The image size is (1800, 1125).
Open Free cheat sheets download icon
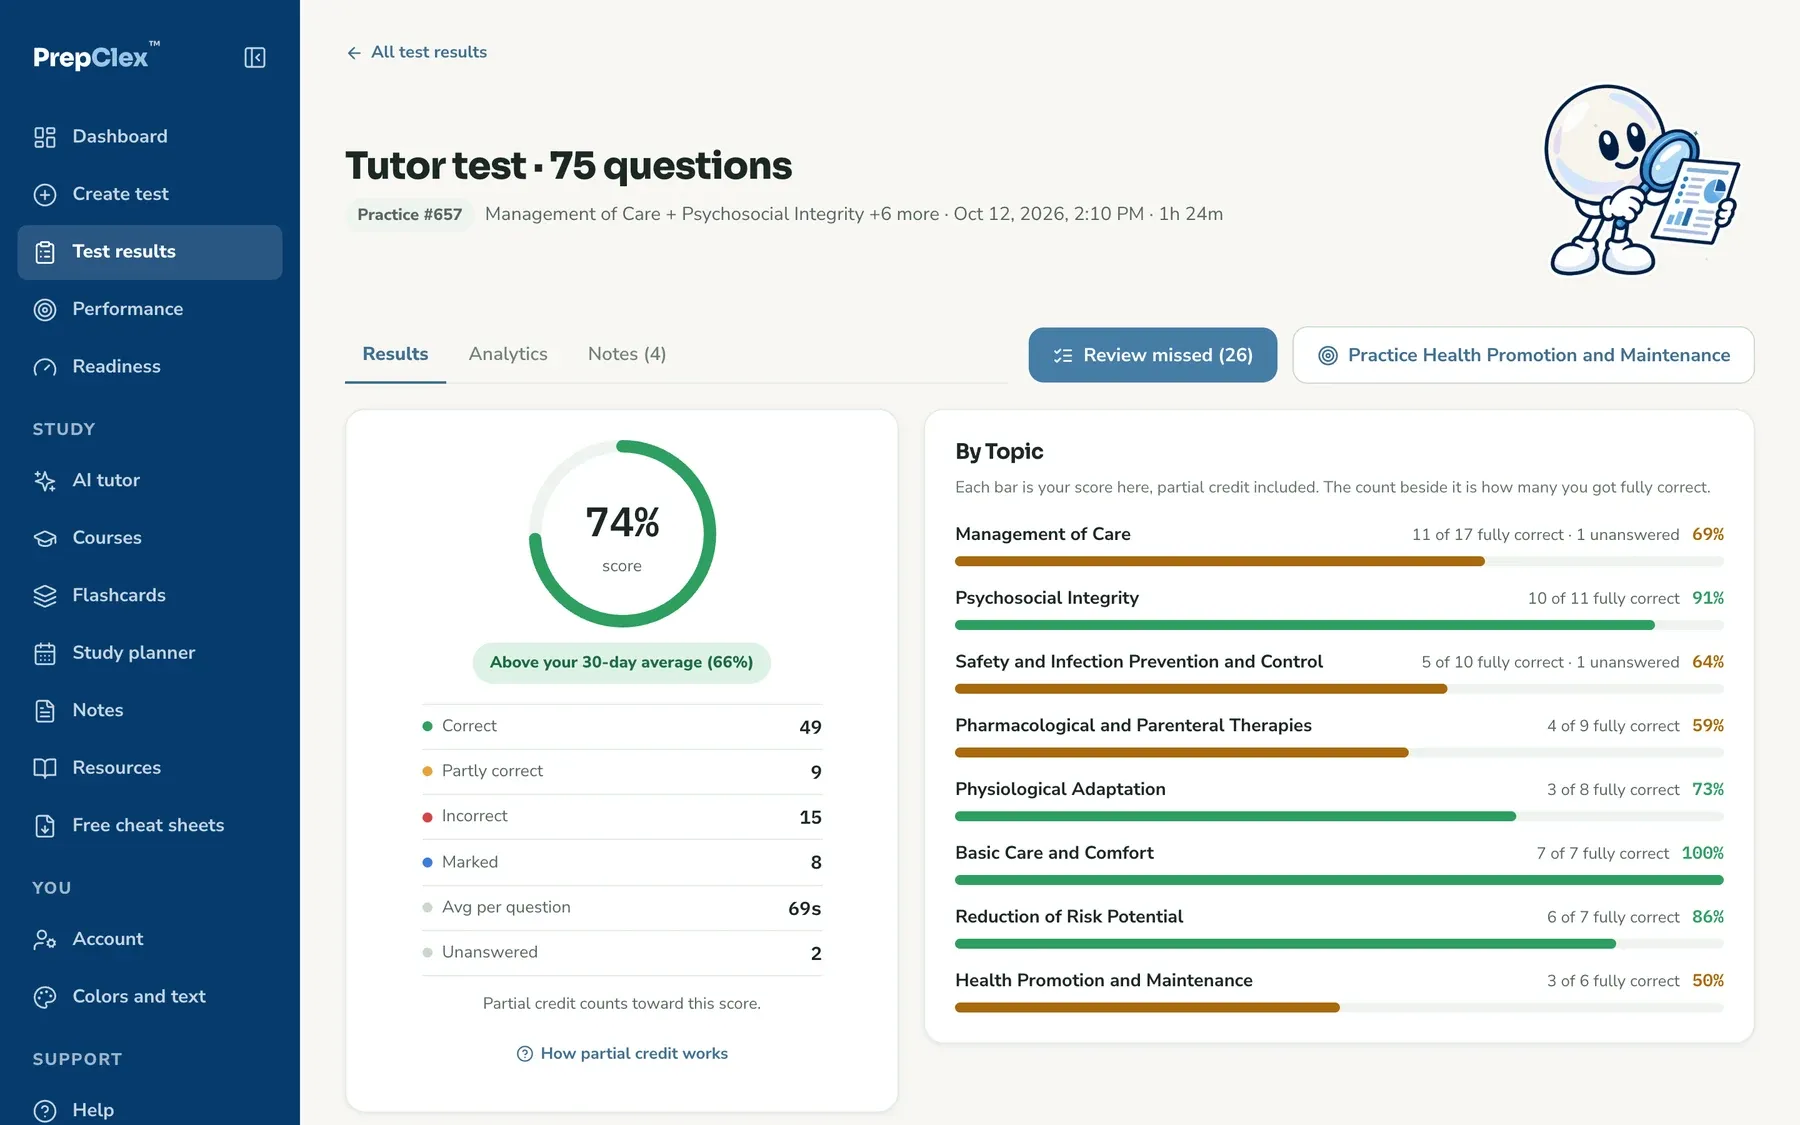(x=45, y=826)
